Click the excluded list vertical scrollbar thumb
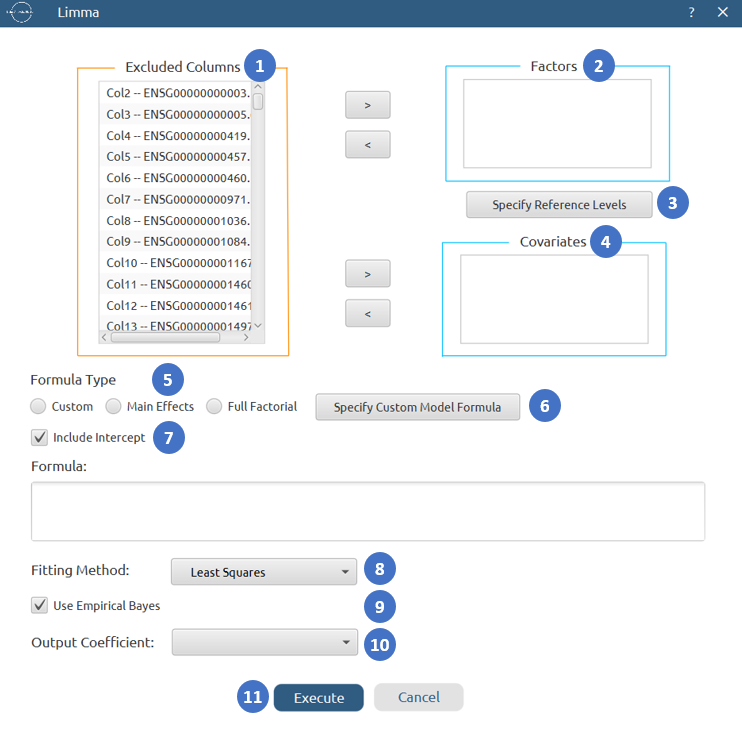This screenshot has height=731, width=742. coord(258,102)
